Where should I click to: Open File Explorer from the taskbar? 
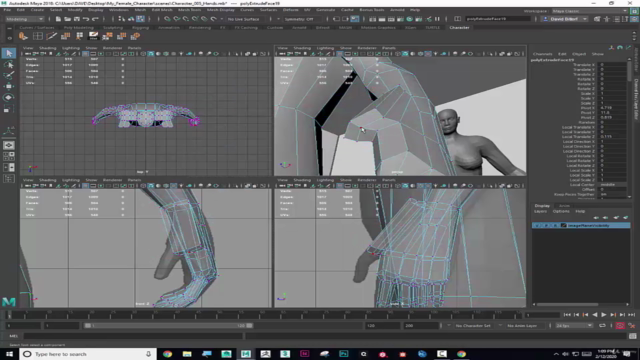[187, 354]
